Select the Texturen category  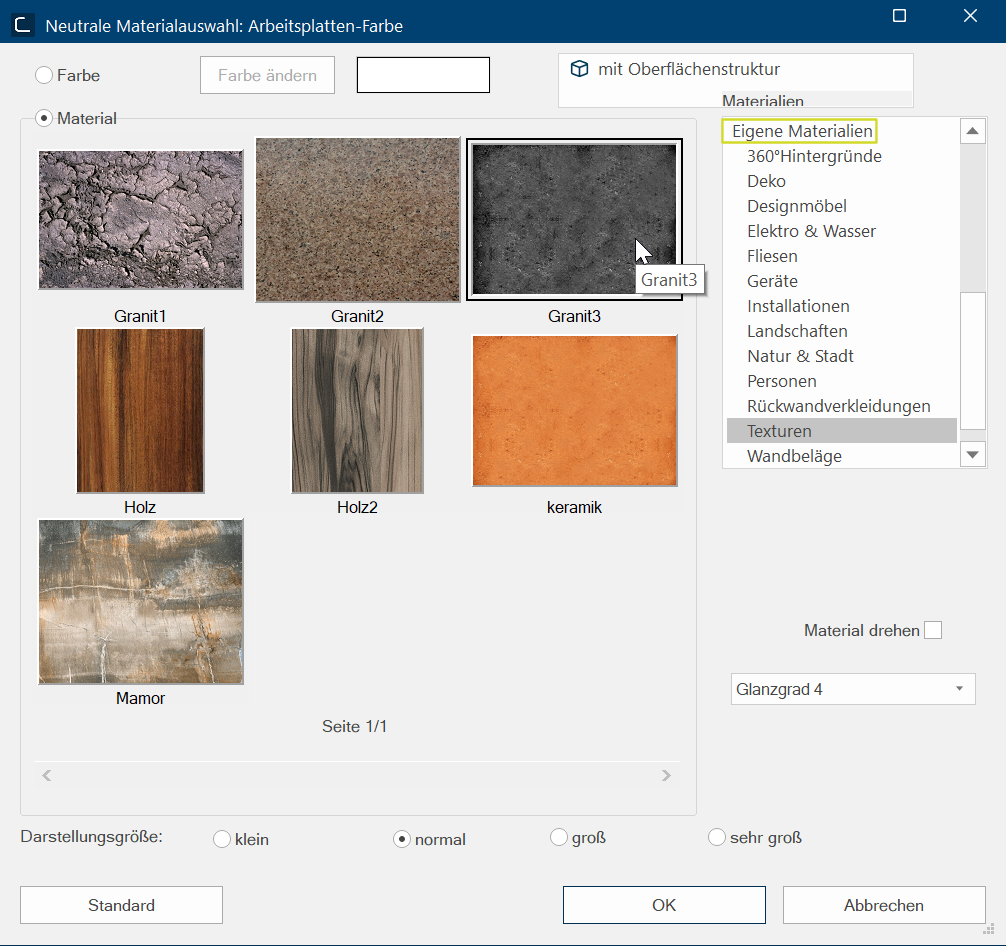[x=842, y=431]
